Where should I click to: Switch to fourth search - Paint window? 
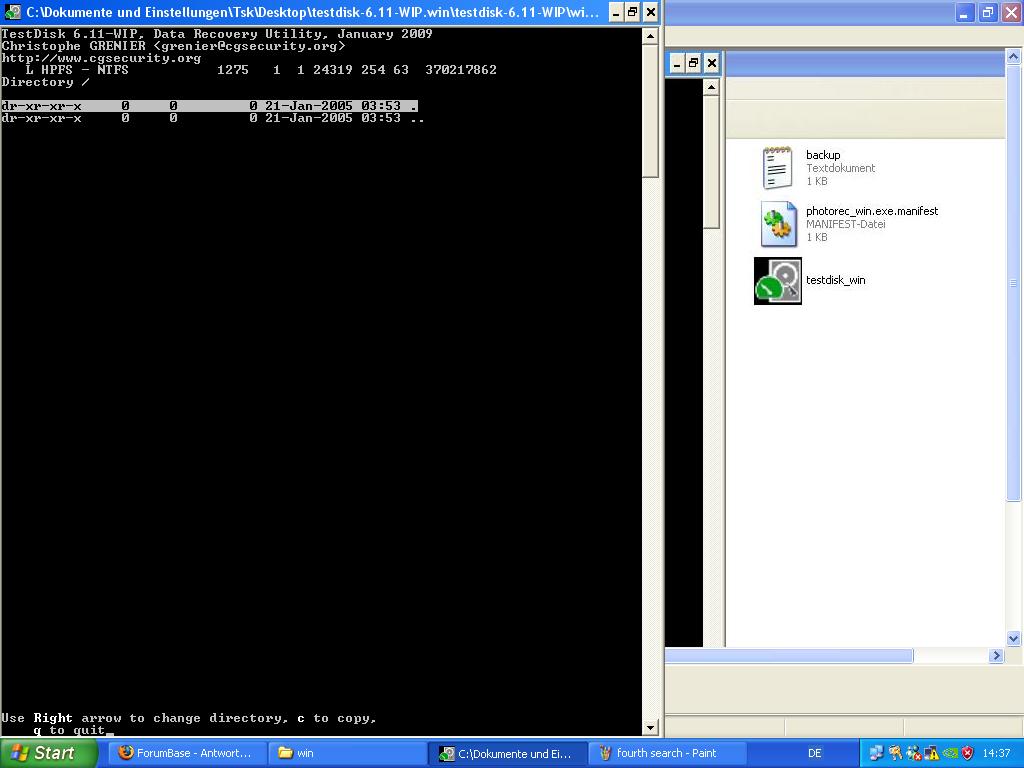[x=667, y=753]
